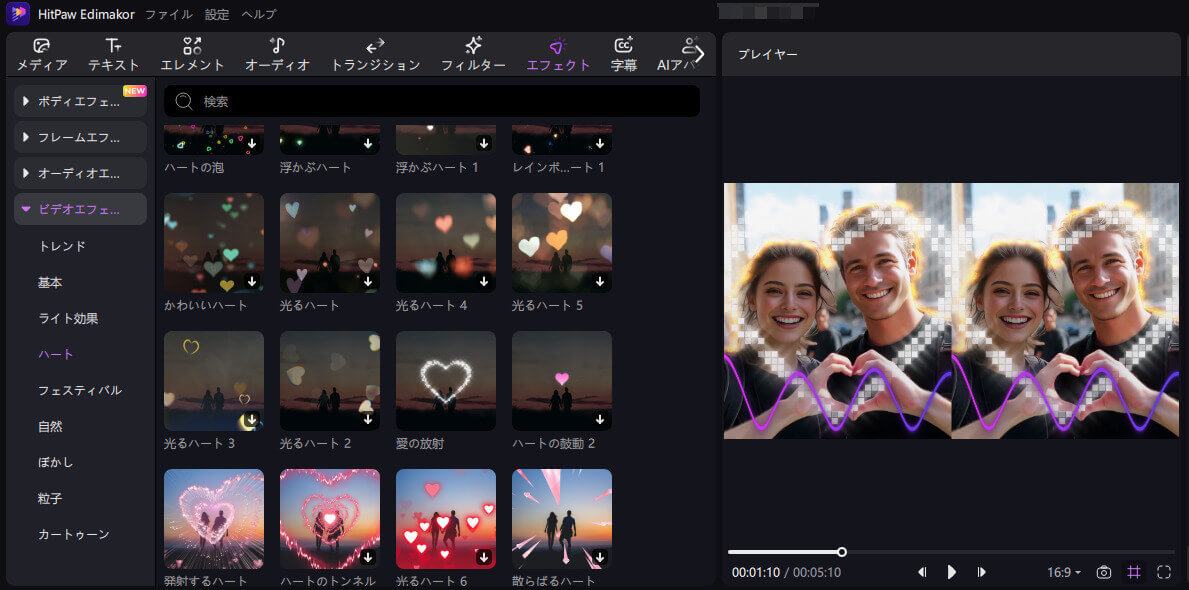Step forward one frame in player
The width and height of the screenshot is (1189, 590).
981,572
